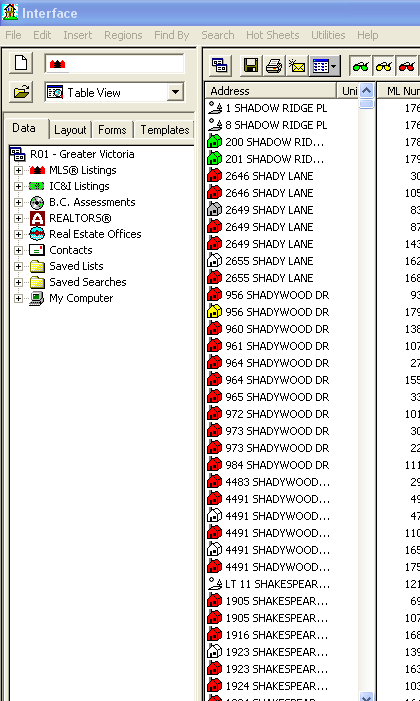Open the folder icon button
The height and width of the screenshot is (701, 420).
pos(21,93)
